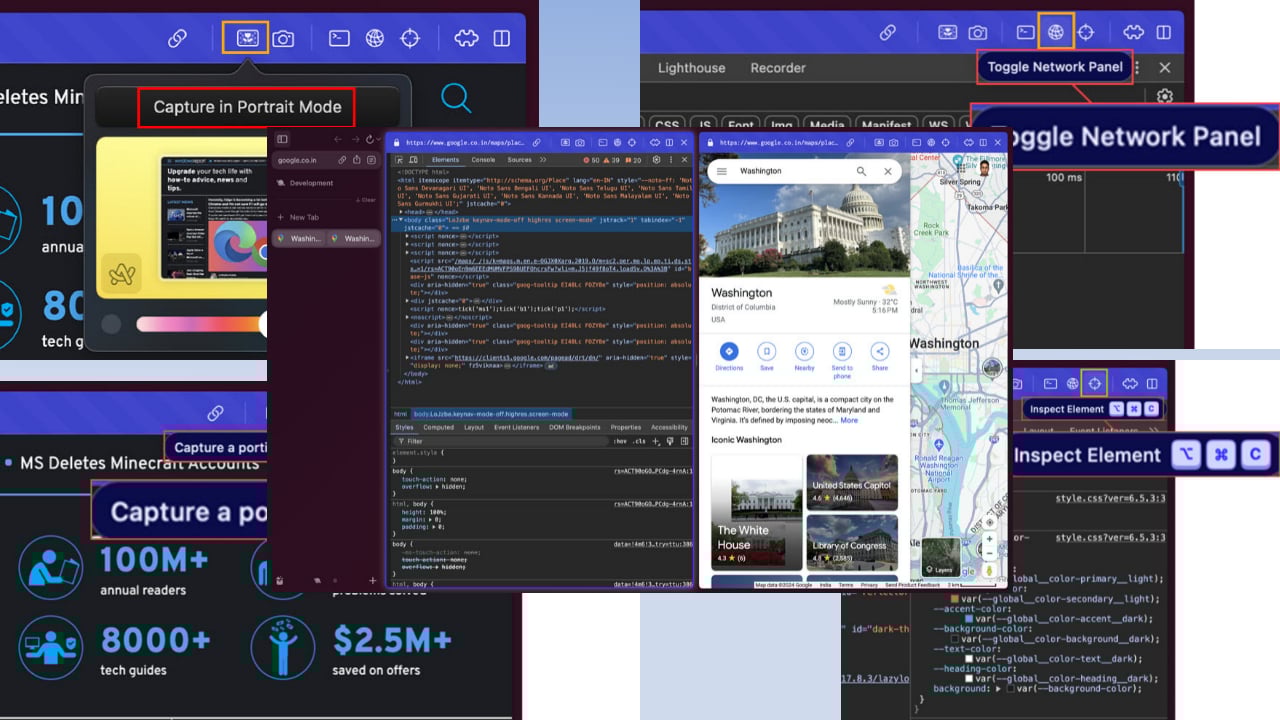Image resolution: width=1280 pixels, height=720 pixels.
Task: Click Clear in Arc sidebar
Action: (368, 200)
